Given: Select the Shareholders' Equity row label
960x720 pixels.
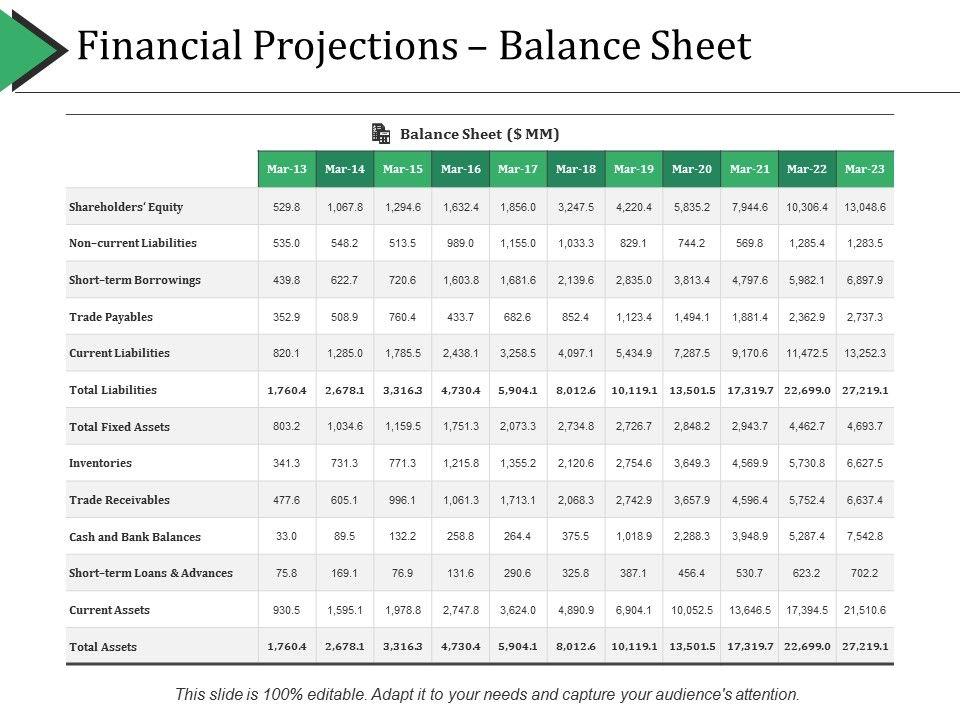Looking at the screenshot, I should coord(126,207).
